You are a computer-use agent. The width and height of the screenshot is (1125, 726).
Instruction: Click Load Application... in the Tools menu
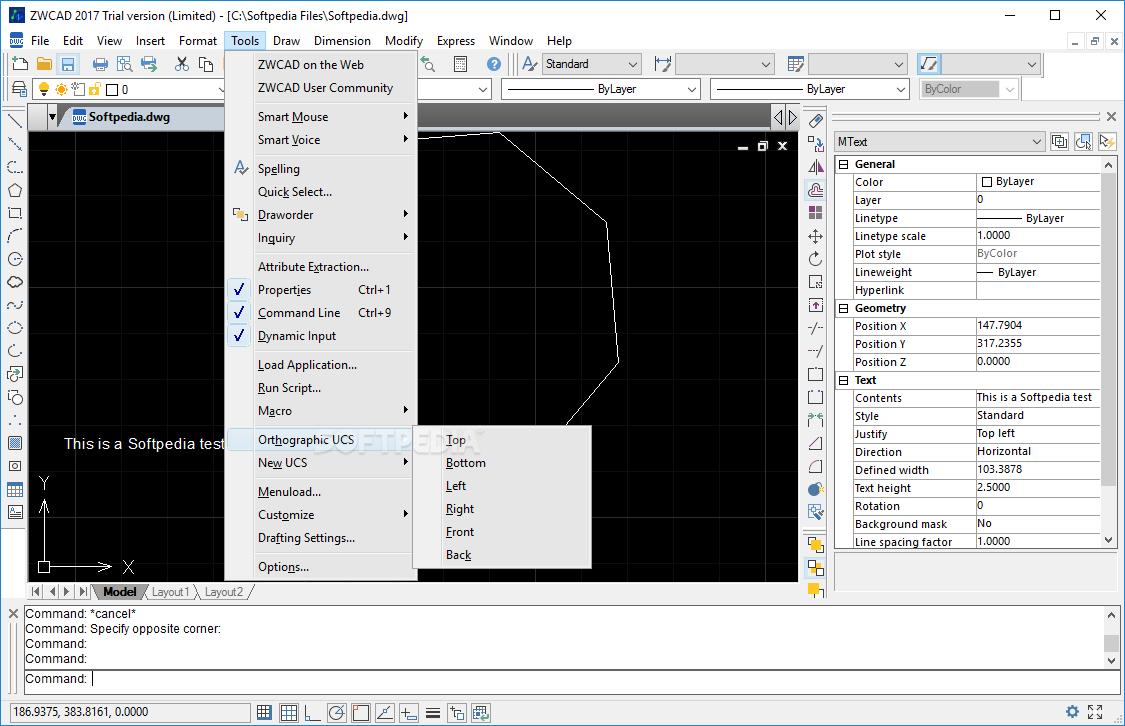(321, 364)
